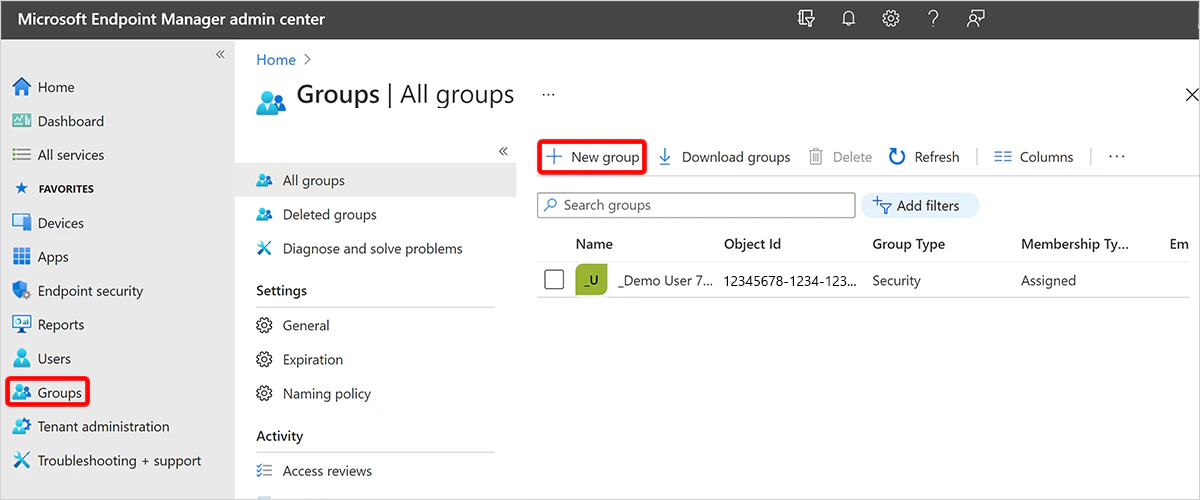
Task: Click the Deleted groups icon
Action: point(264,214)
